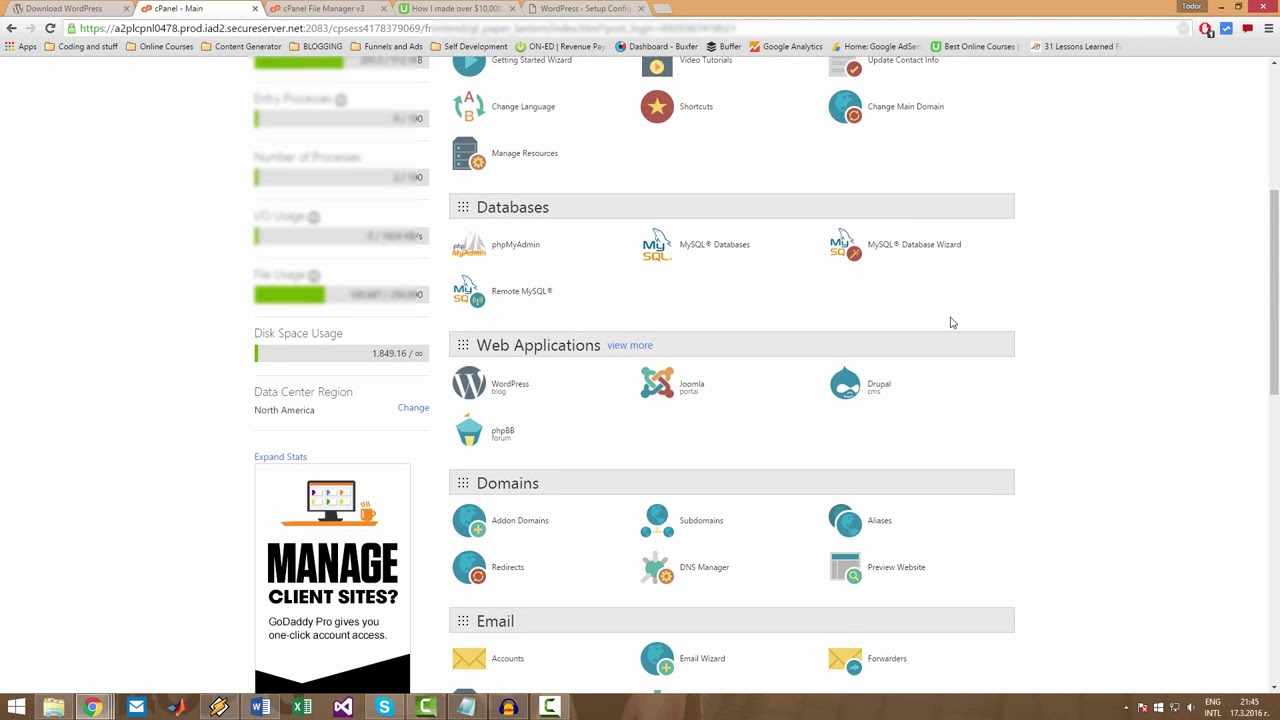The image size is (1280, 720).
Task: Click the WordPress blog icon
Action: click(469, 383)
